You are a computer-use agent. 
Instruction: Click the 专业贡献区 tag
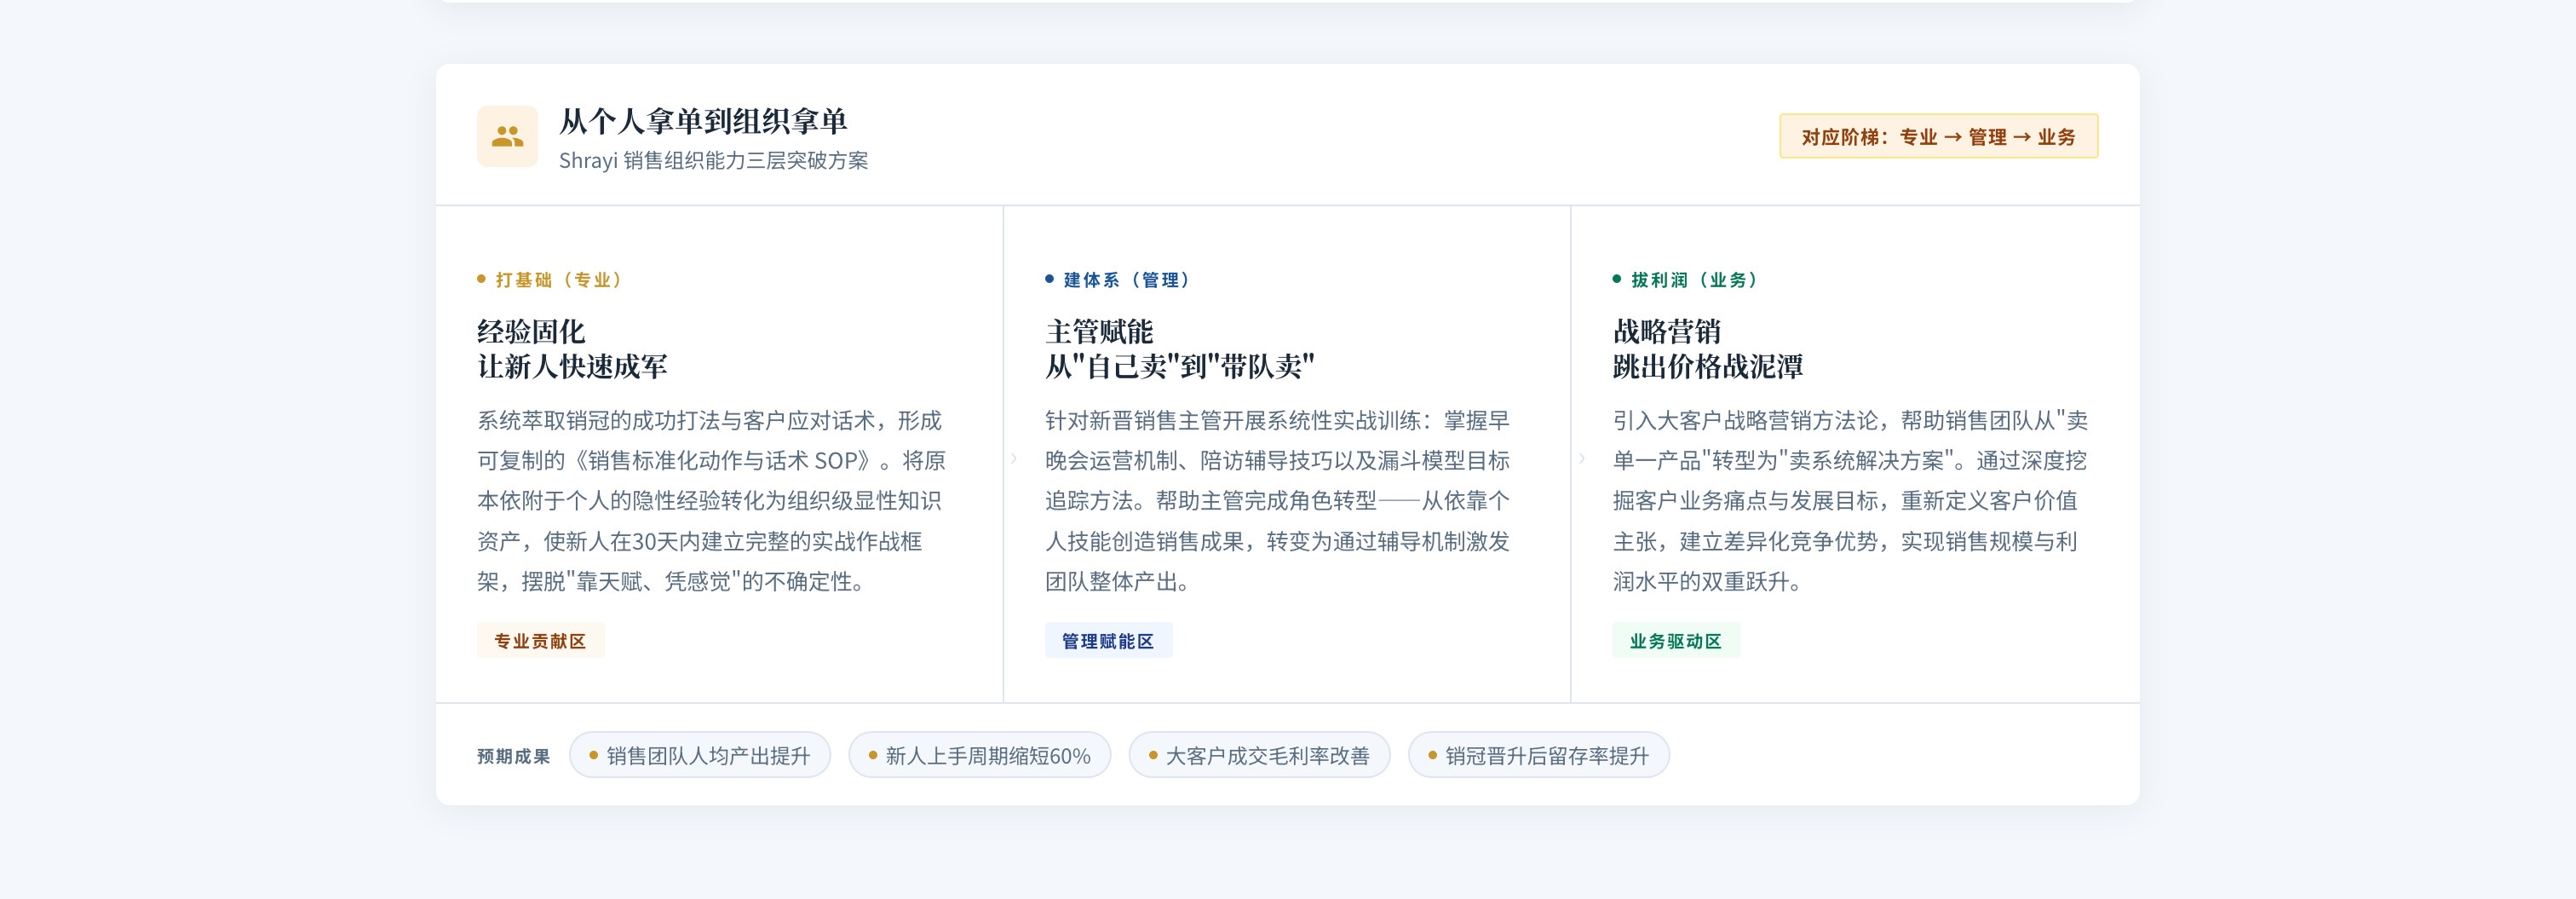coord(540,641)
